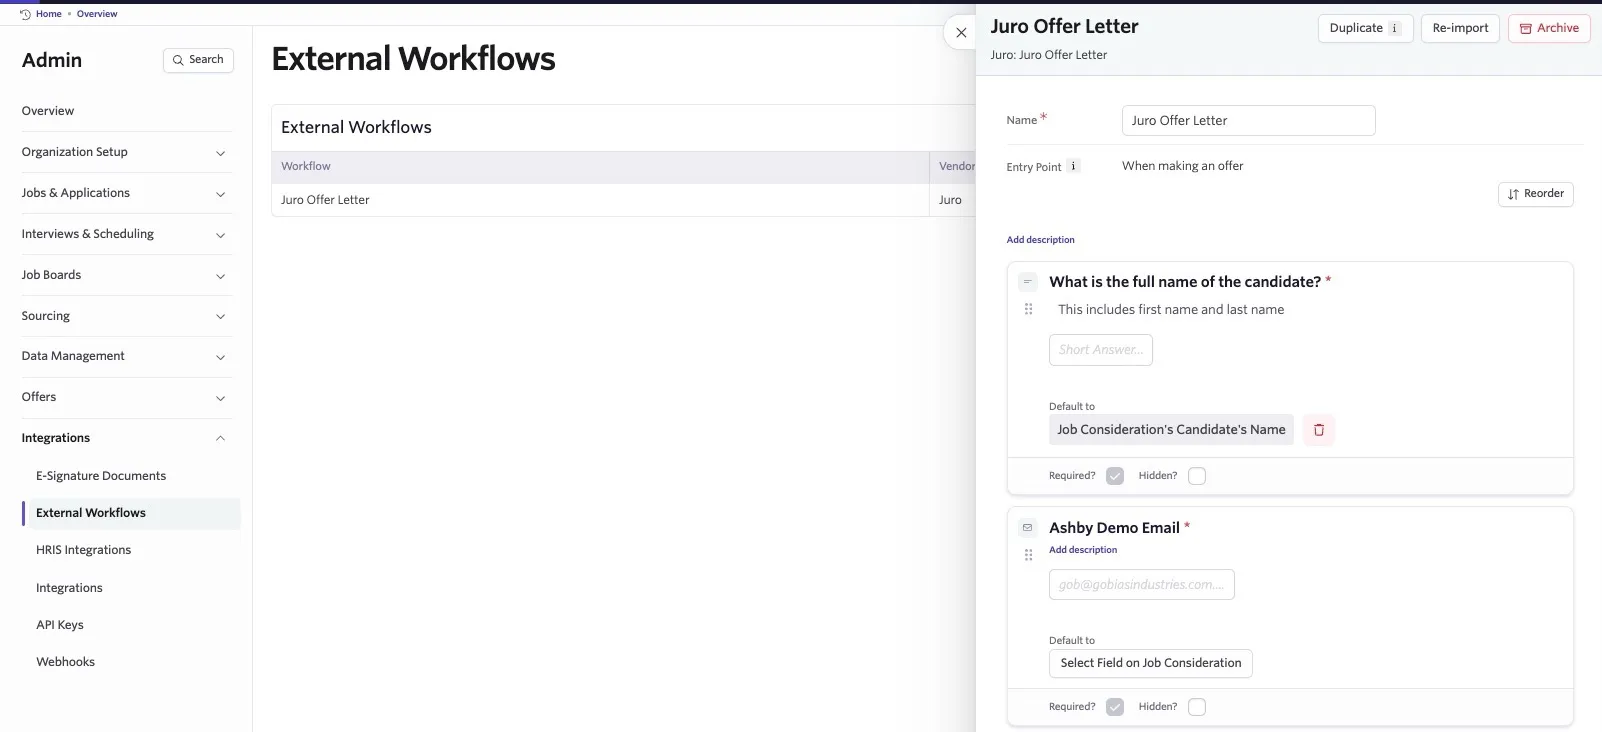
Task: Open Select Field on Job Consideration dropdown
Action: coord(1150,663)
